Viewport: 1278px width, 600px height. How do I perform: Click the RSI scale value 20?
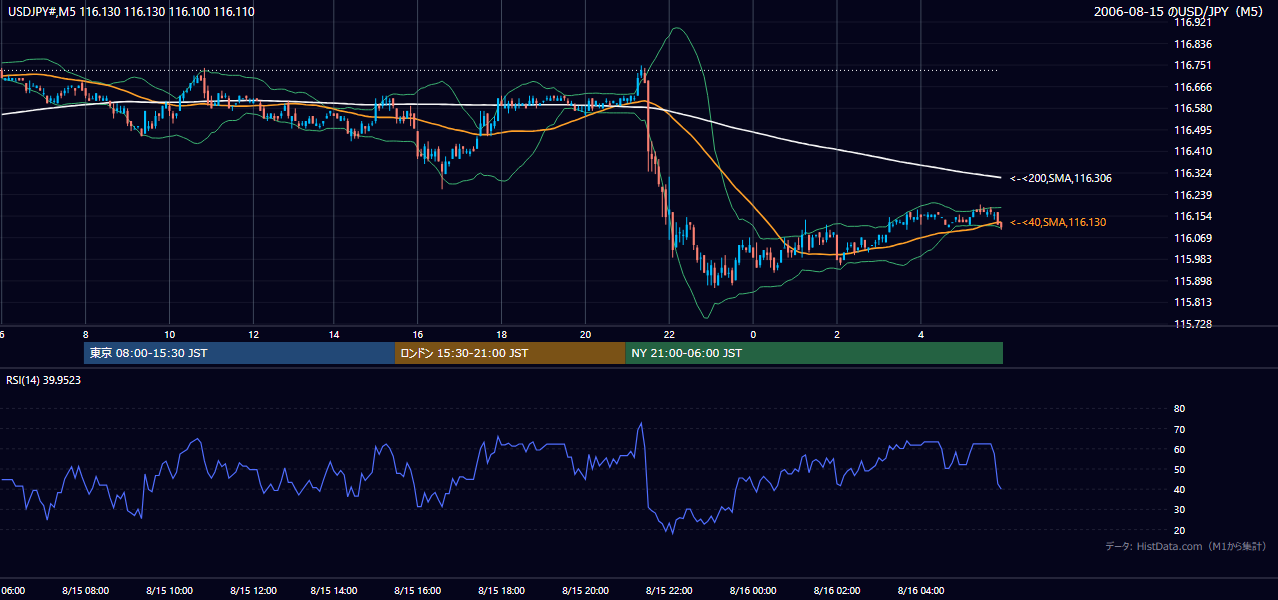pyautogui.click(x=1179, y=530)
